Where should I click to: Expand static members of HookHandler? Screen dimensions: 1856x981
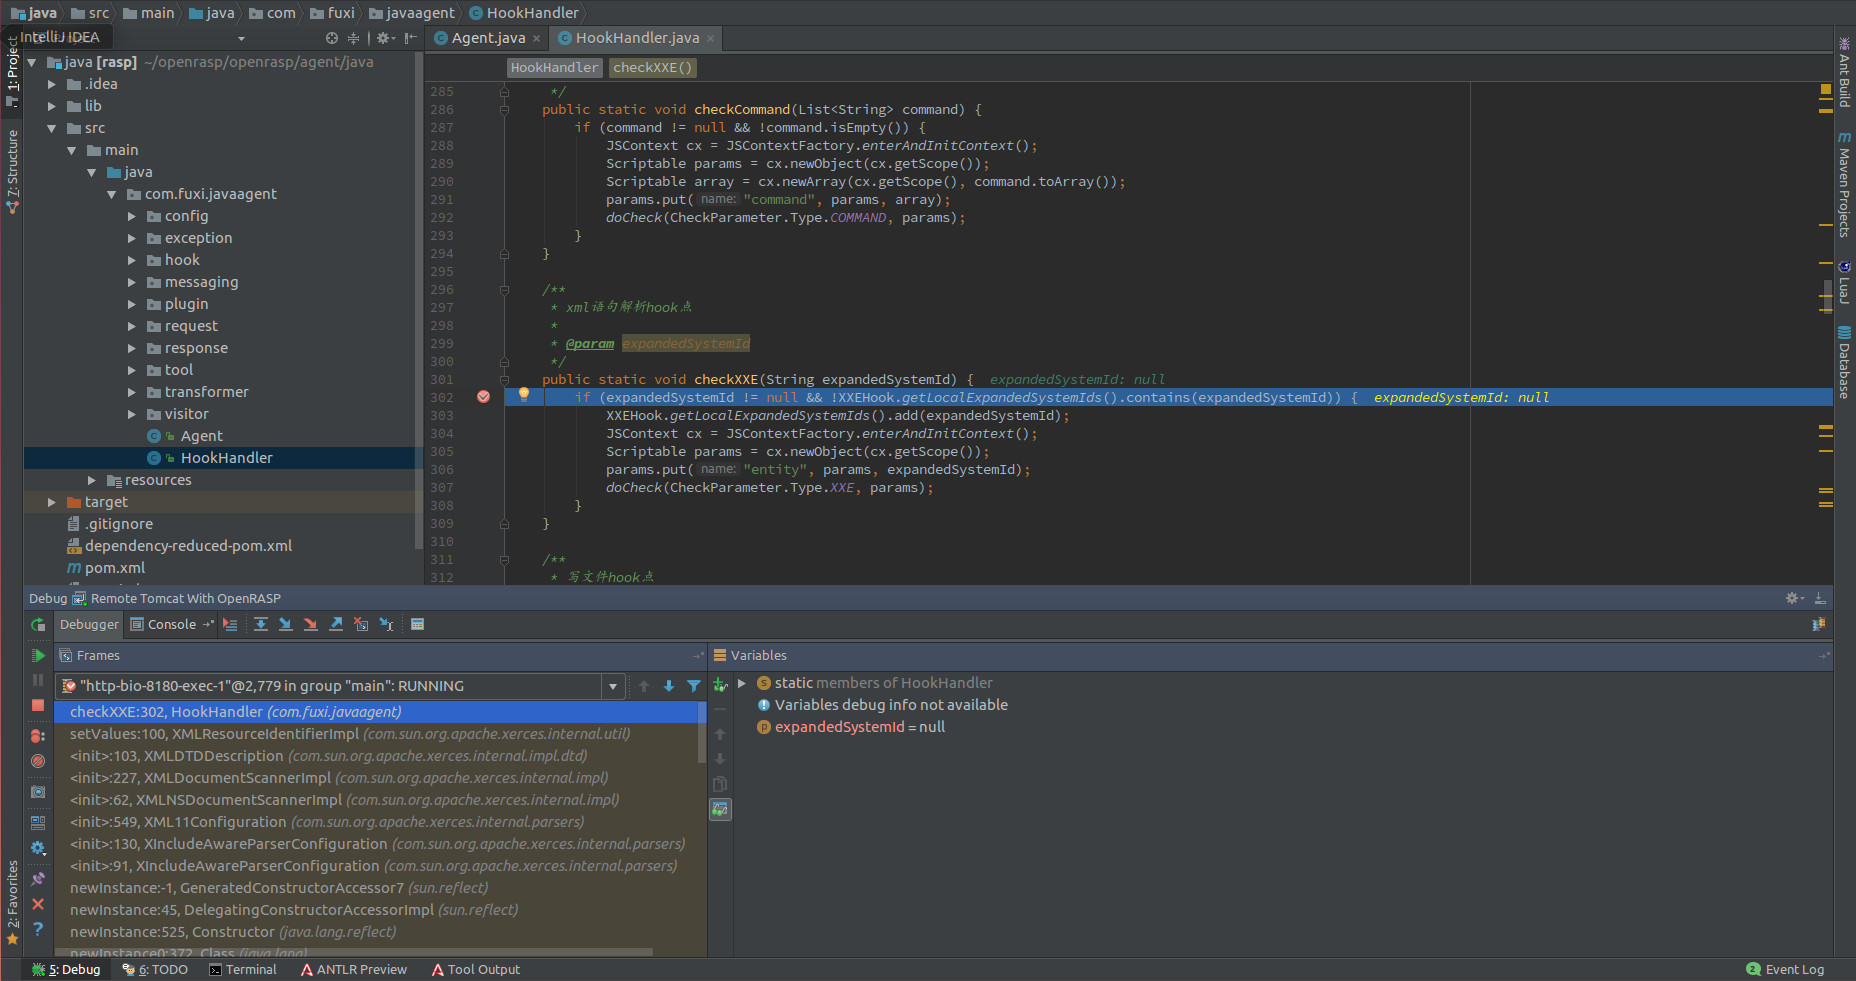(742, 683)
